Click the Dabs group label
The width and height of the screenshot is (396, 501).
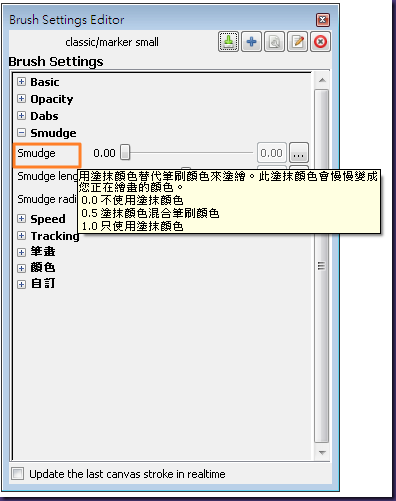coord(44,116)
